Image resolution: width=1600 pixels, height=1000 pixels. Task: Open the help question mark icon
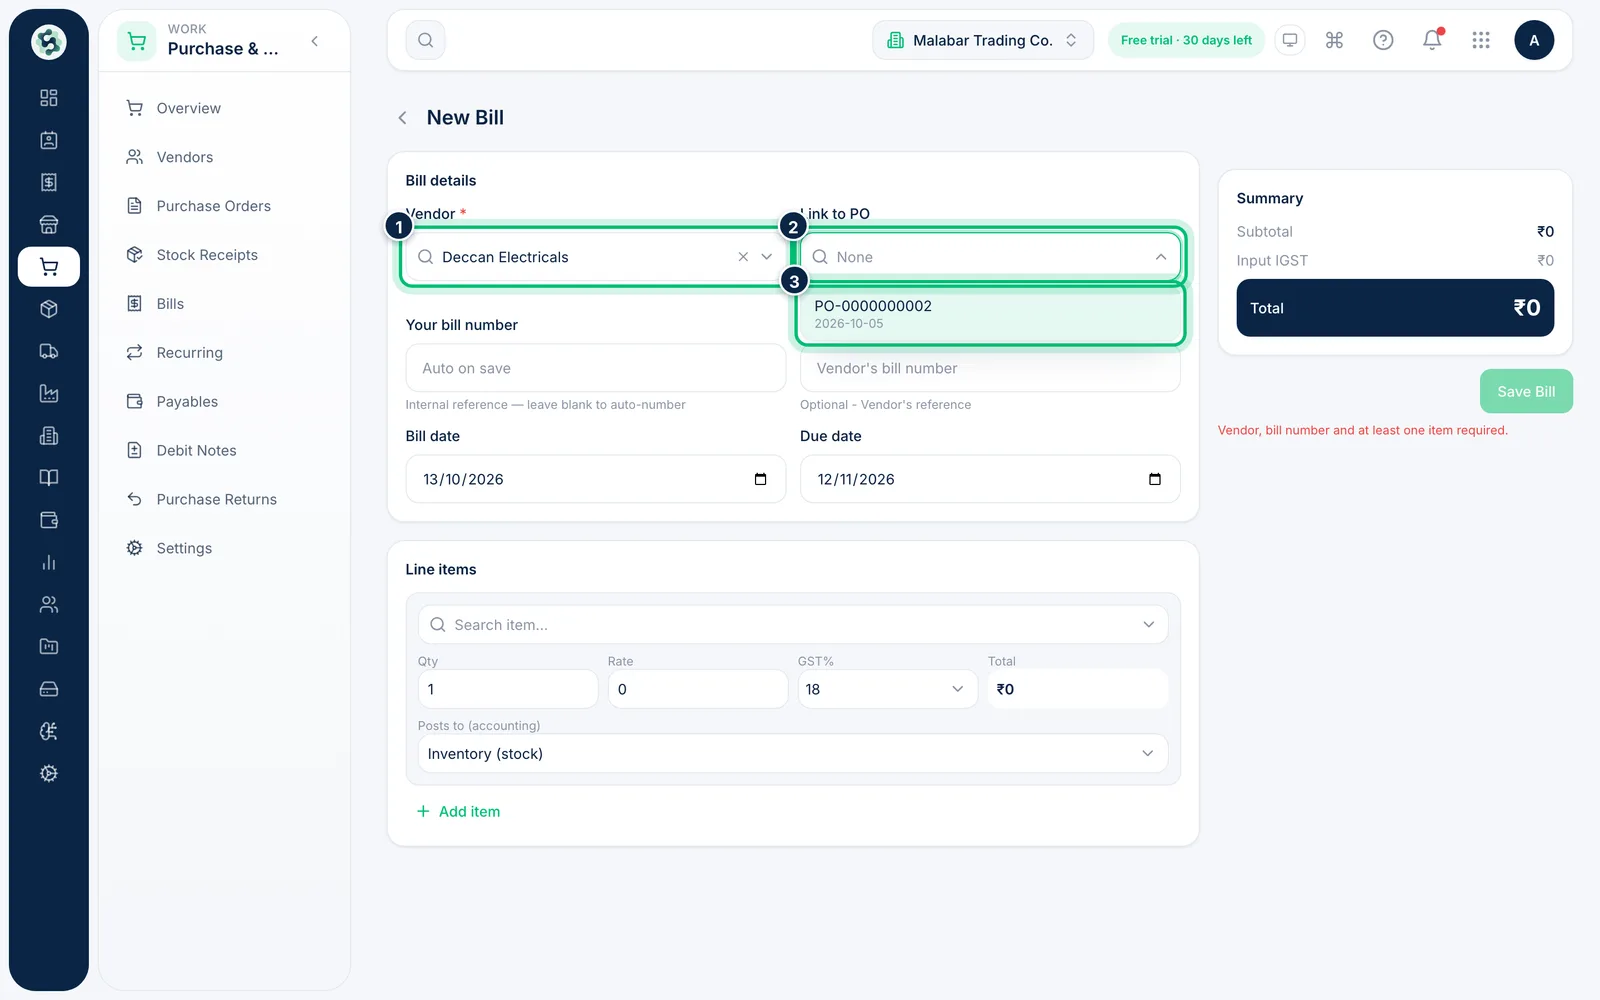tap(1383, 40)
